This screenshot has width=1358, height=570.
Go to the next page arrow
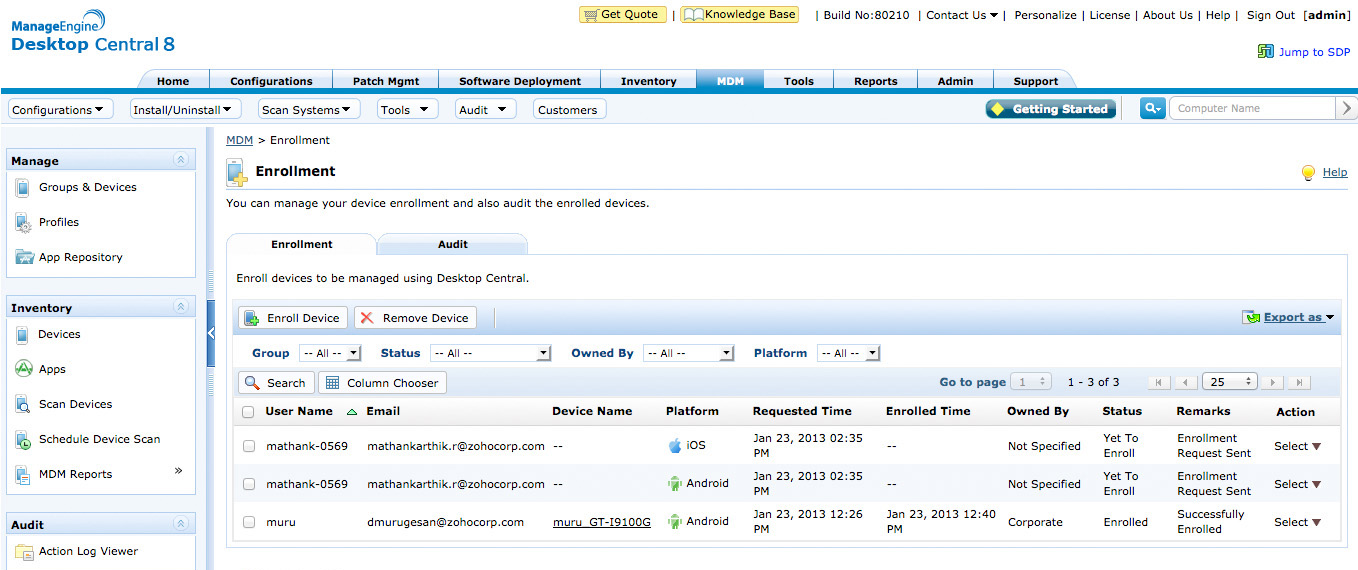pos(1273,382)
